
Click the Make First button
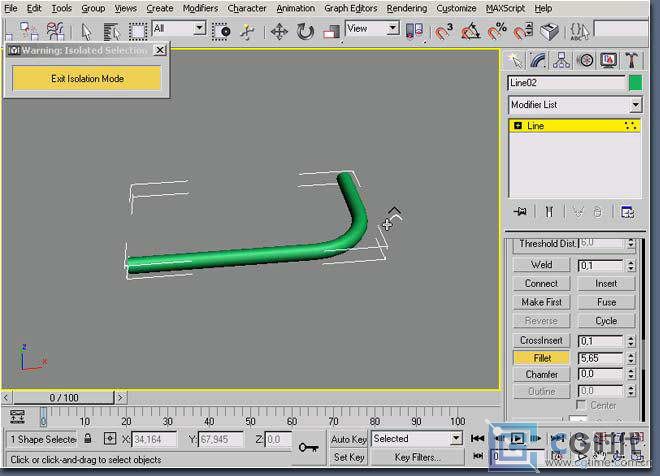[541, 302]
